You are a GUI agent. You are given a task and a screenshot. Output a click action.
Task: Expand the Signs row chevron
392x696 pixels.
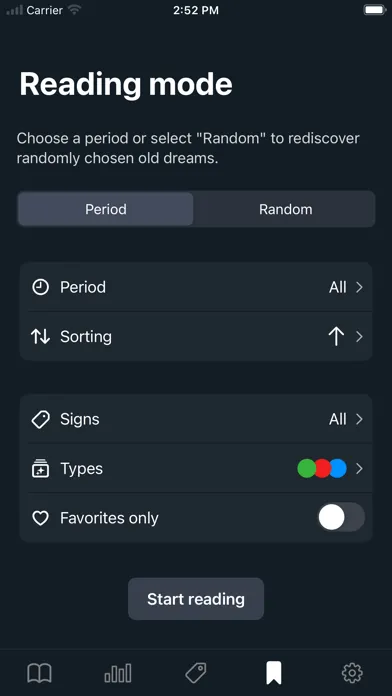(359, 419)
